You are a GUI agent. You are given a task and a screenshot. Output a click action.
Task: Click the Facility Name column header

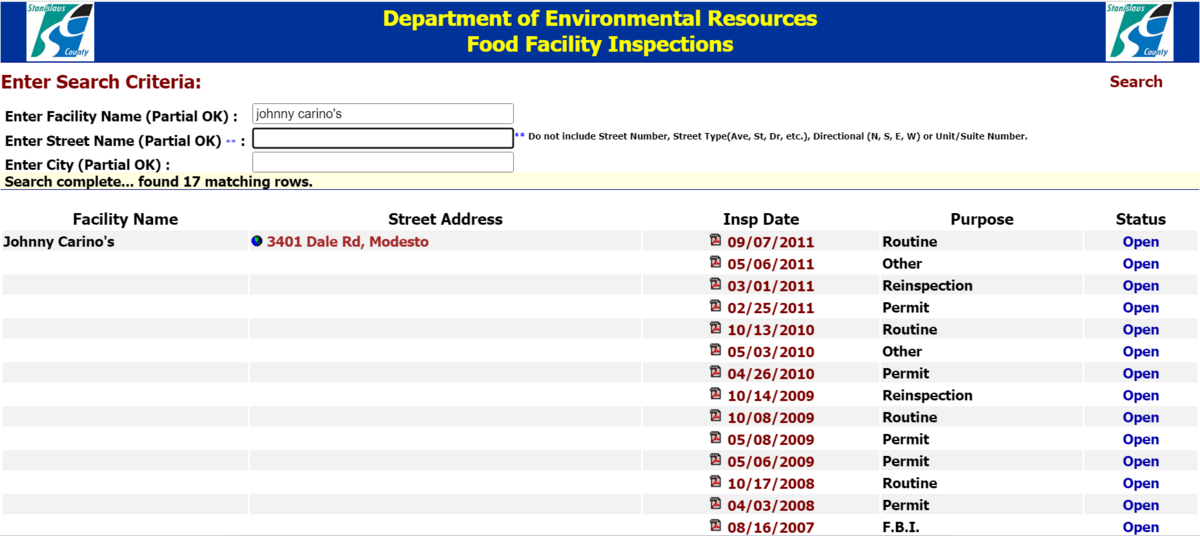tap(125, 219)
